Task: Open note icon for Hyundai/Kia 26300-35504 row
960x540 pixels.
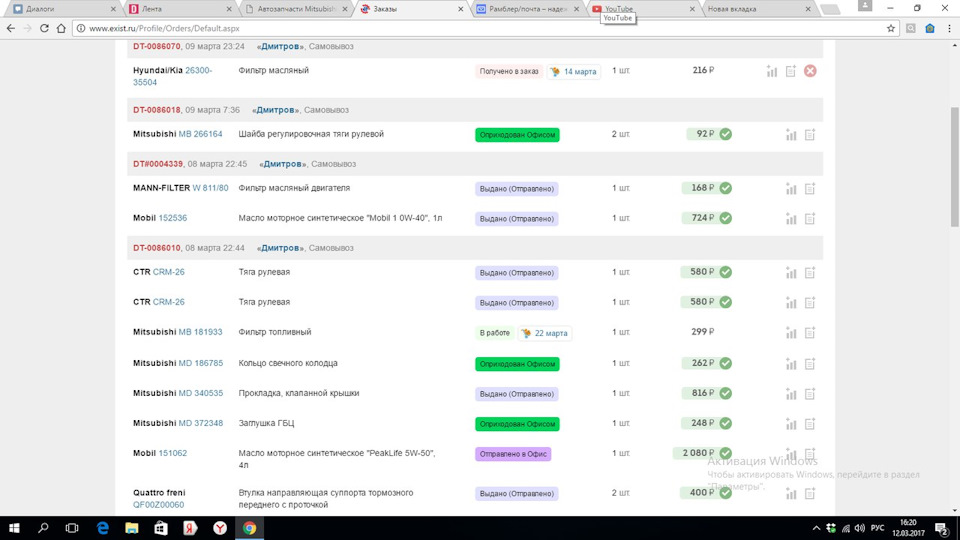Action: pyautogui.click(x=790, y=72)
